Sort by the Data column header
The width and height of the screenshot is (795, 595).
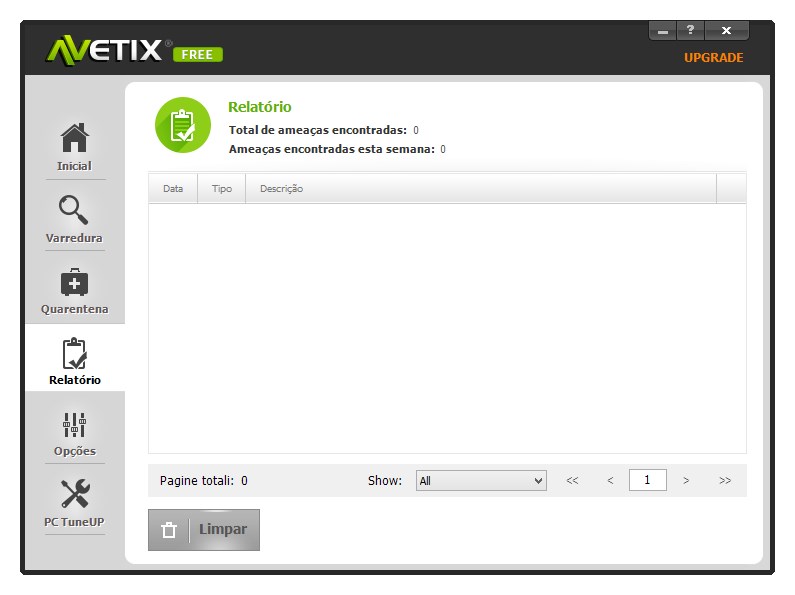173,189
